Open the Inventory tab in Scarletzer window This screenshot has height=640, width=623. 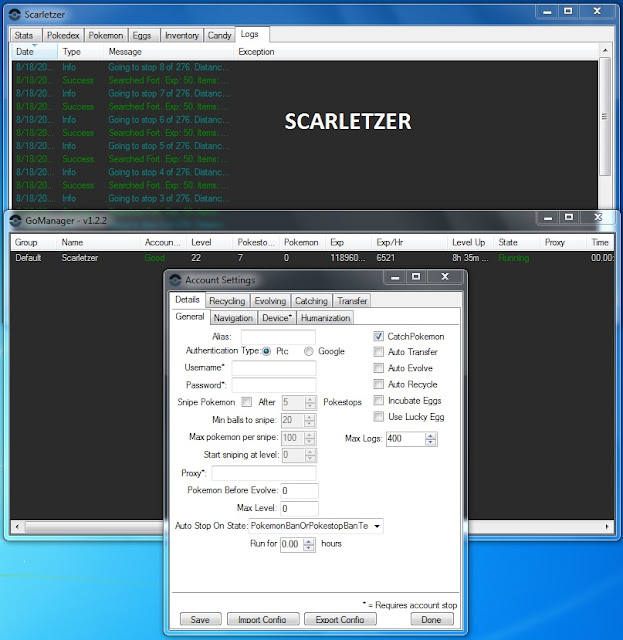(x=182, y=36)
